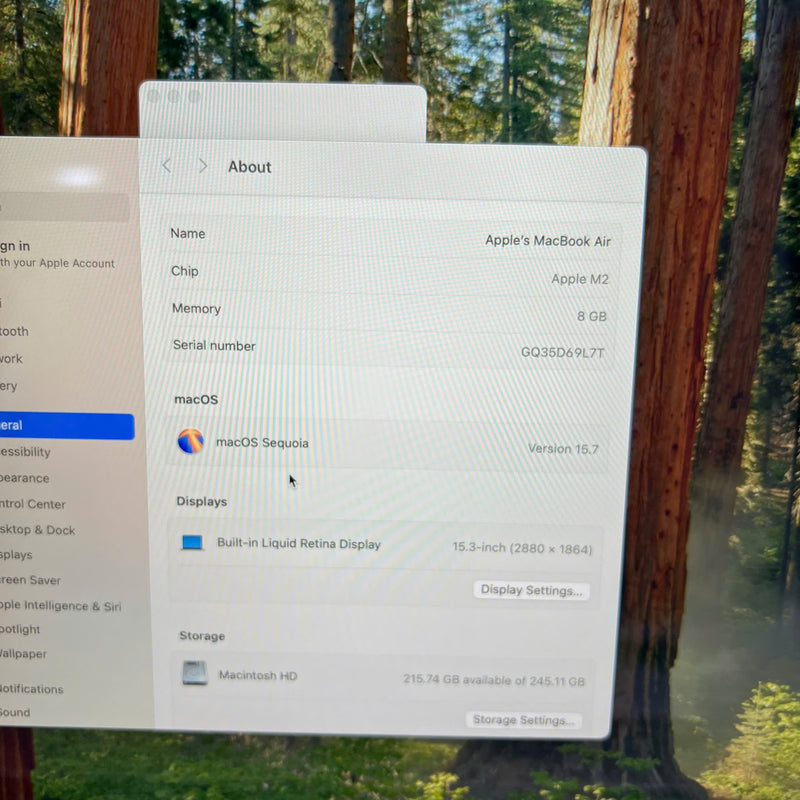The height and width of the screenshot is (800, 800).
Task: Click the forward chevron beside About
Action: pyautogui.click(x=203, y=166)
